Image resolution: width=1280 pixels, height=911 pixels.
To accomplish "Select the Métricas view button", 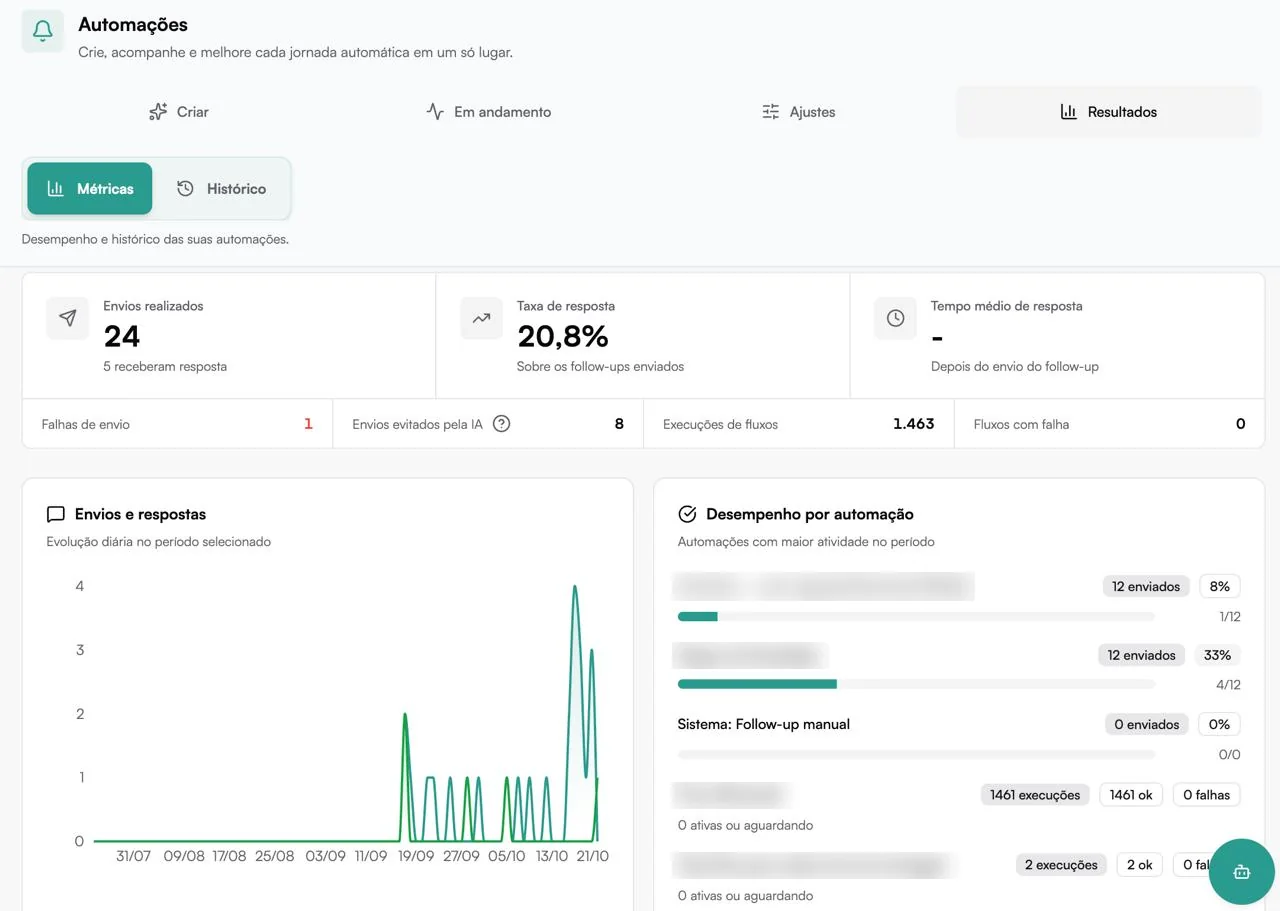I will tap(90, 189).
